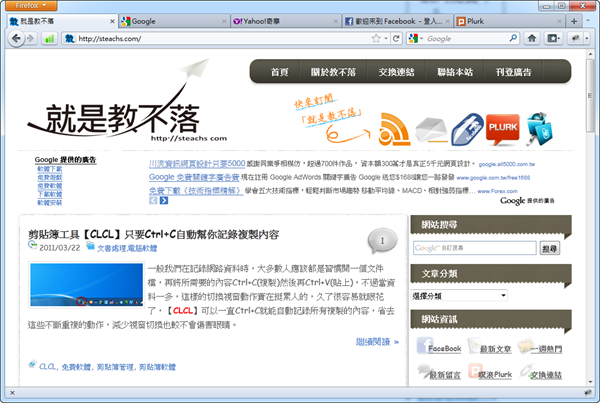This screenshot has height=403, width=600.
Task: Open Google 免費關鍵字廣告費 ad link
Action: pyautogui.click(x=194, y=177)
